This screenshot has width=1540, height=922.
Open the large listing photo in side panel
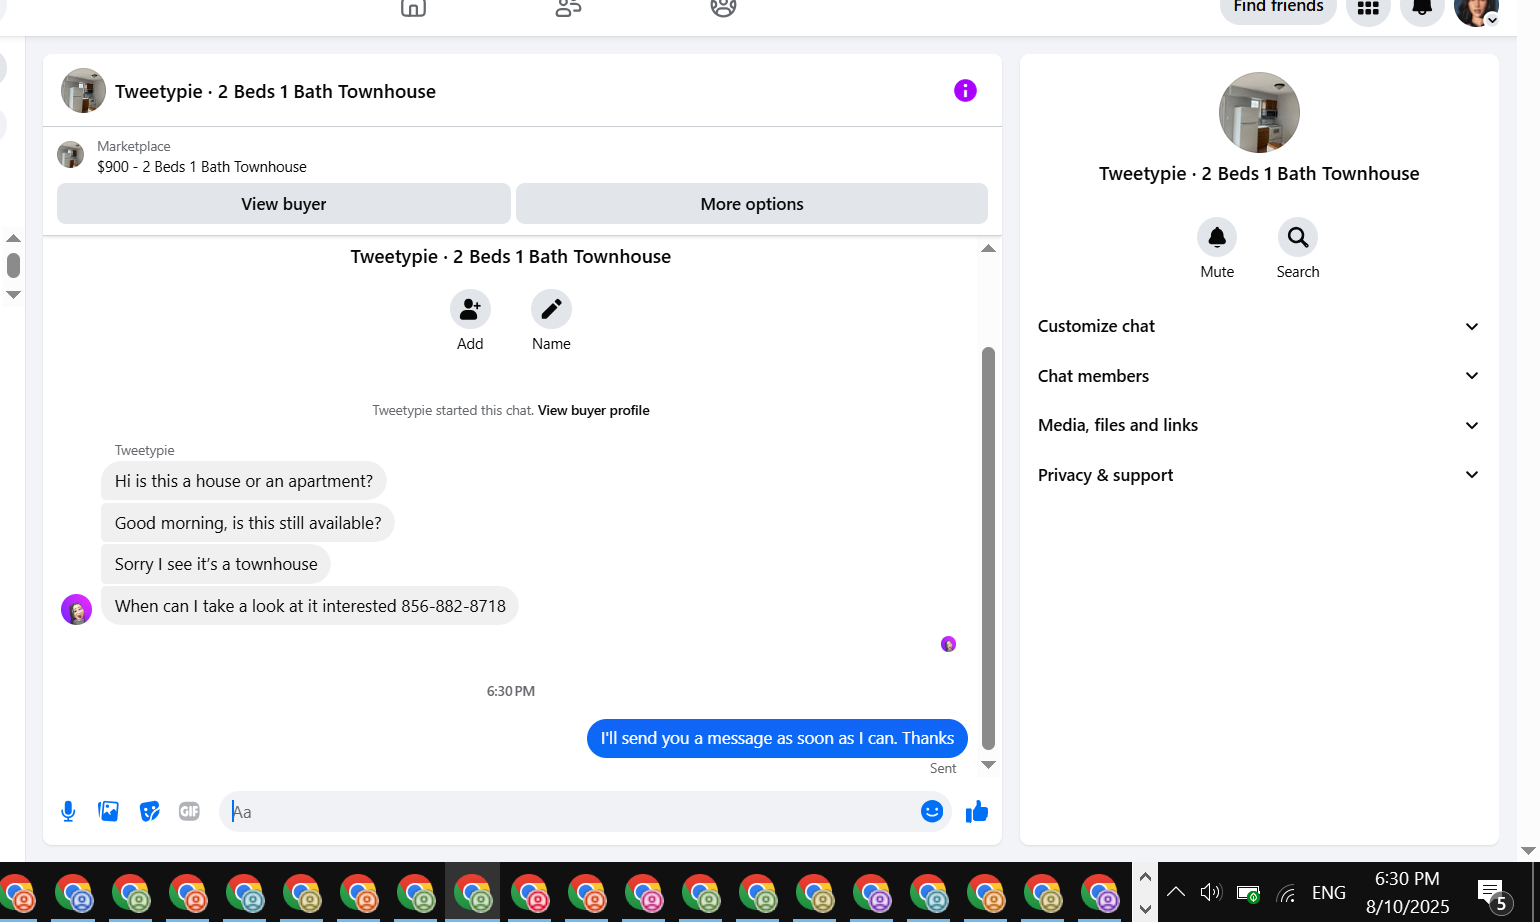1259,112
